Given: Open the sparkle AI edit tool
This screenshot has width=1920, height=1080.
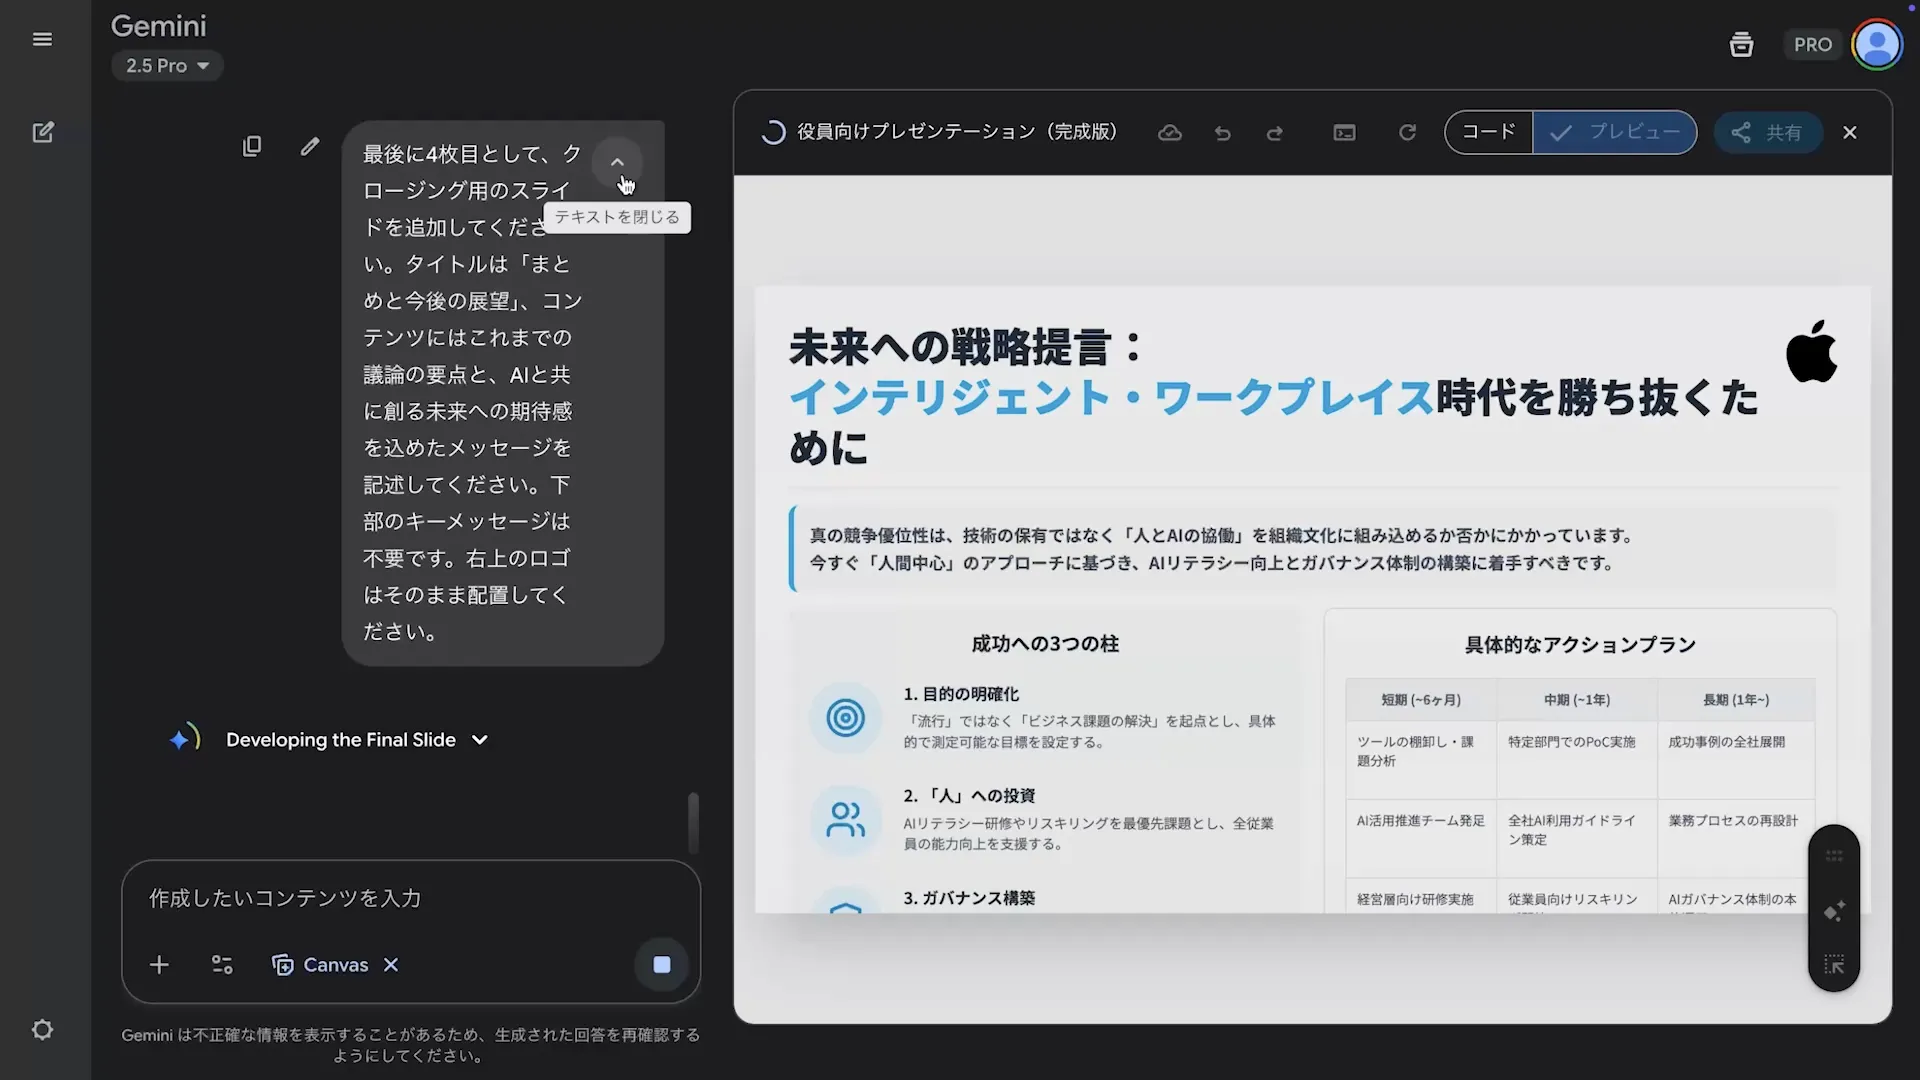Looking at the screenshot, I should coord(1834,911).
